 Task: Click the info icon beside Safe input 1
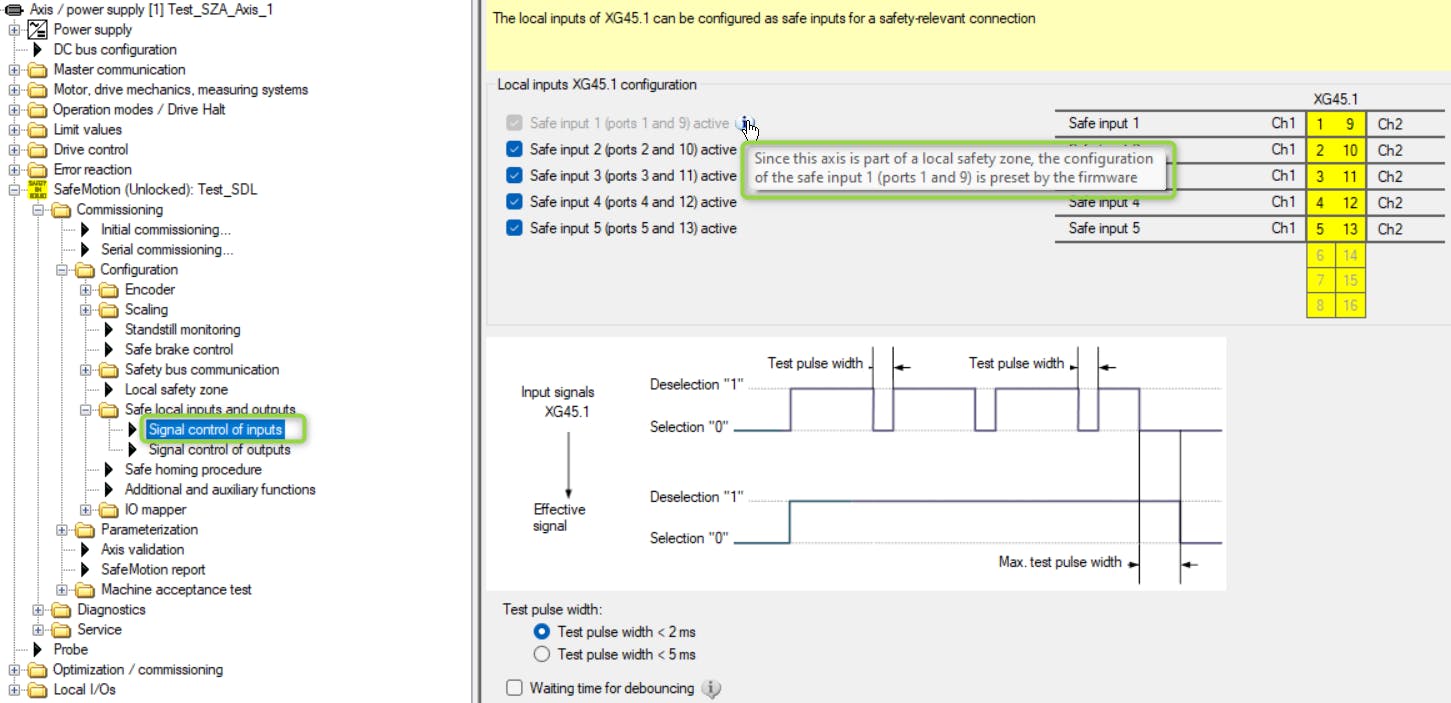[x=743, y=123]
